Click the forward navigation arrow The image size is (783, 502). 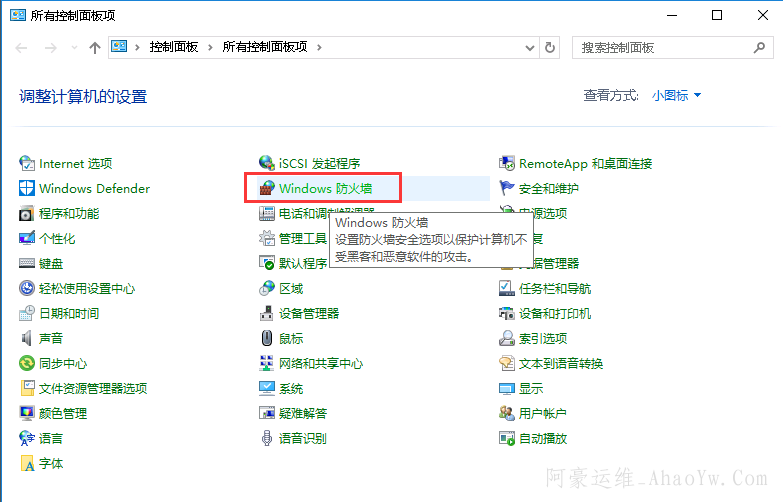50,48
